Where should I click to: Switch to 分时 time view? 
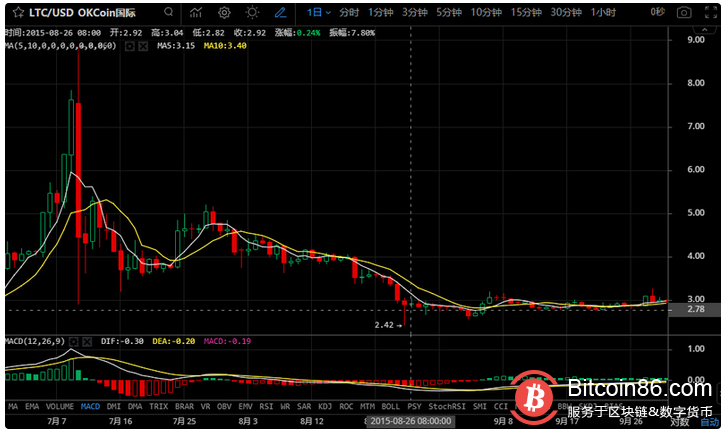349,12
